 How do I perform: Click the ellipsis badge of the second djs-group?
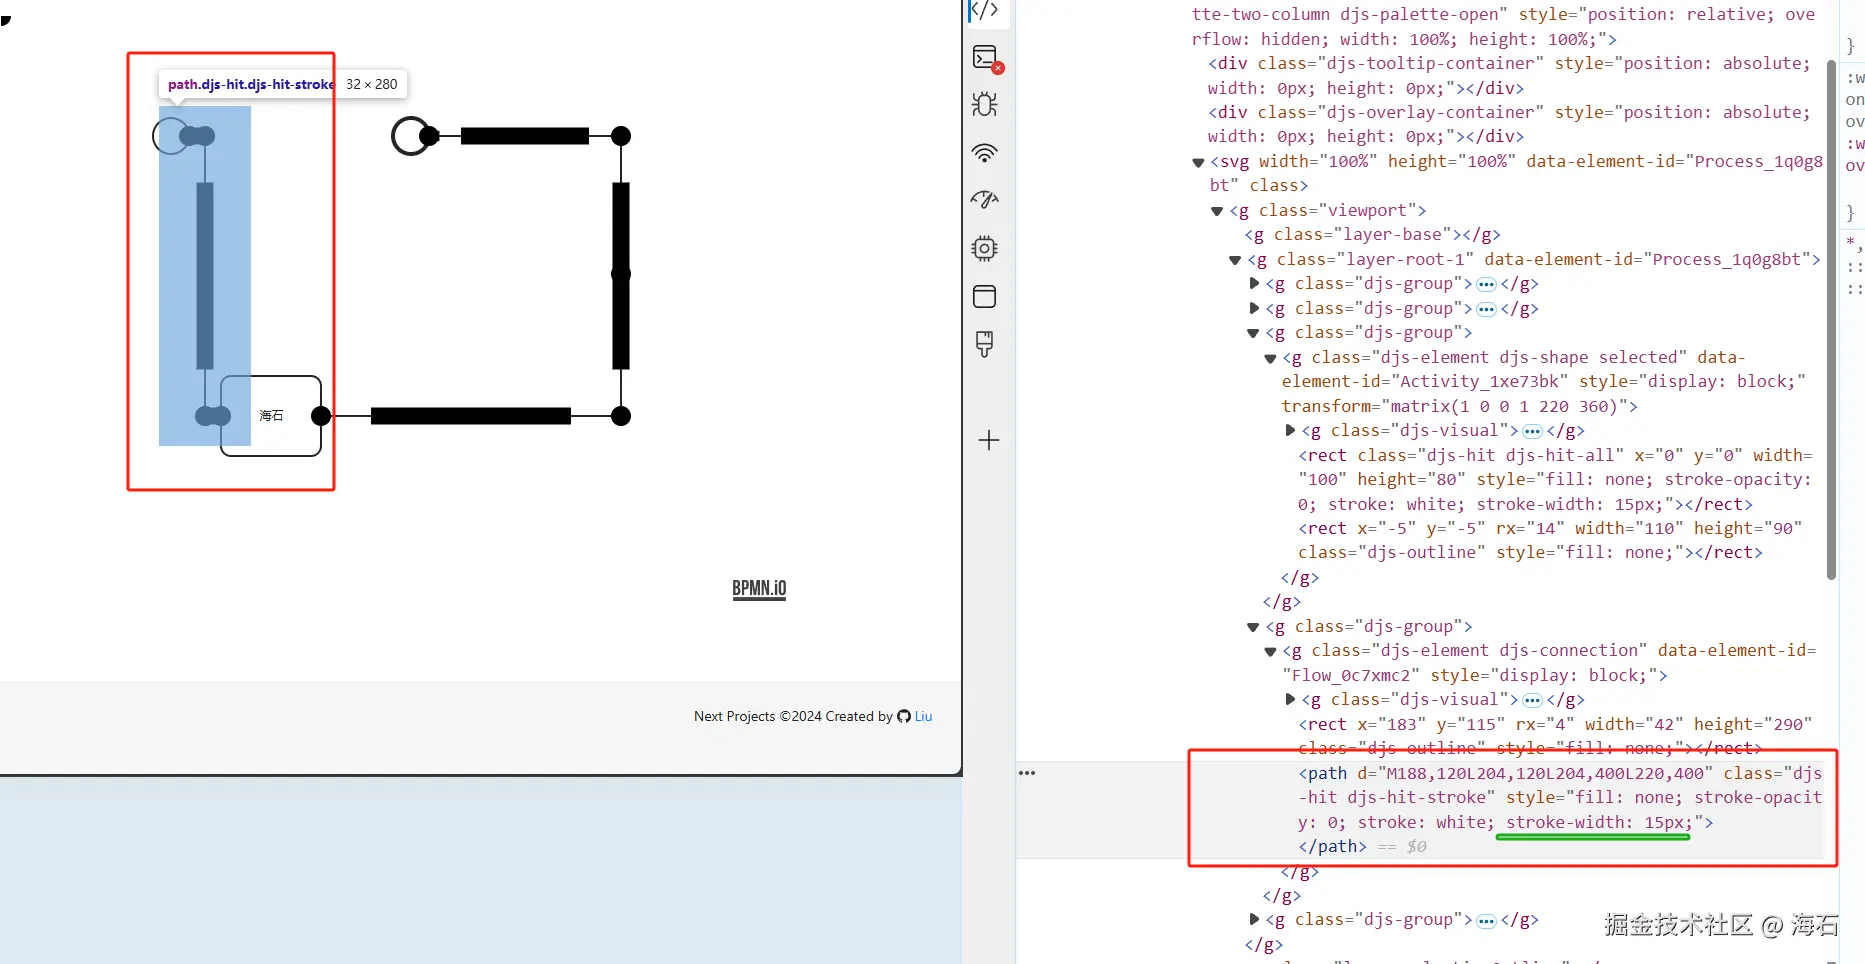point(1487,309)
